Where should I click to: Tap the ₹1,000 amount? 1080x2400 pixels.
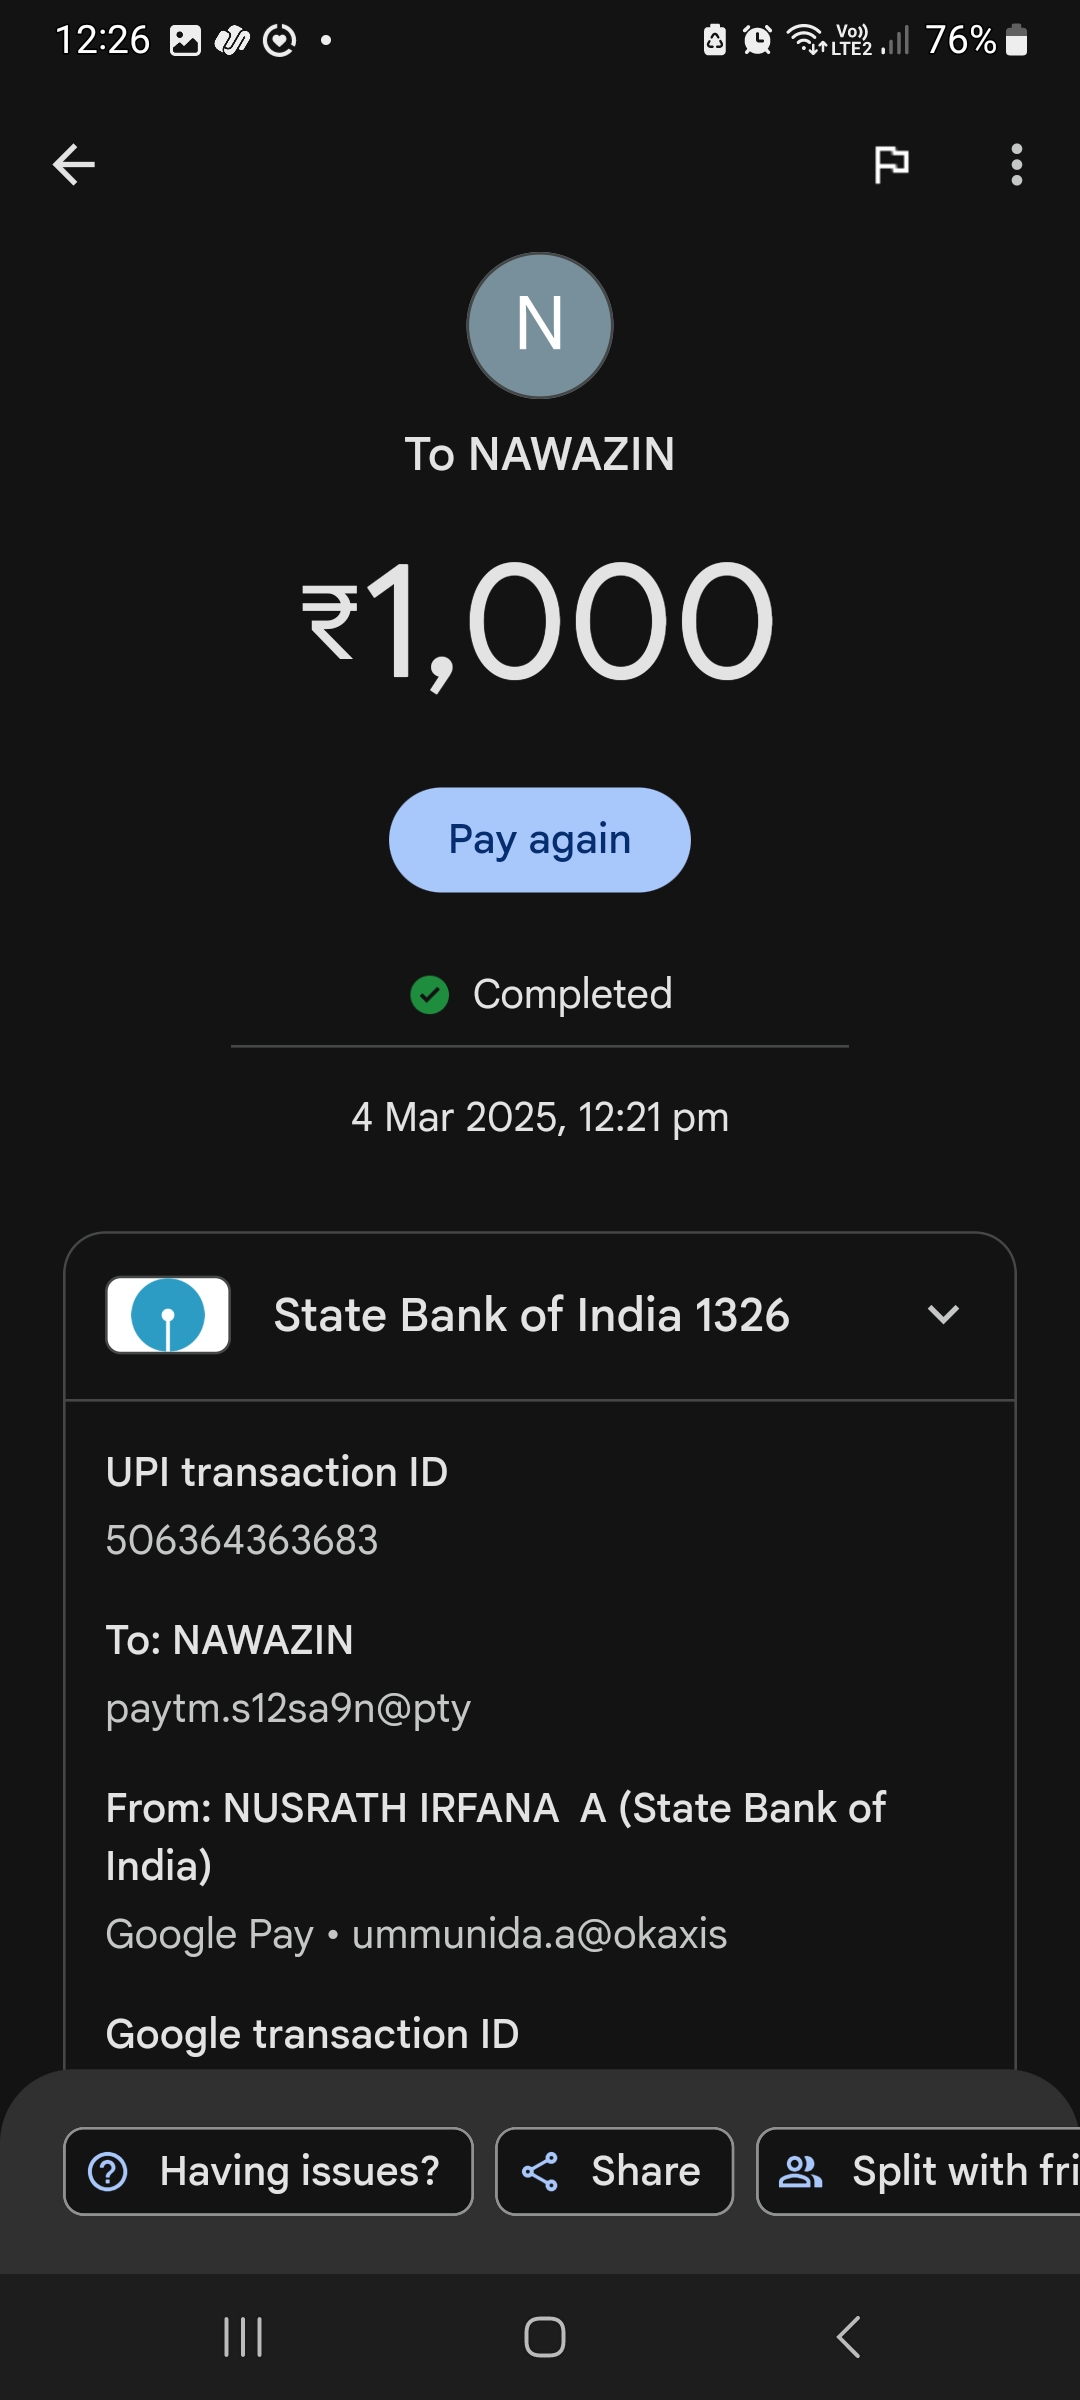coord(540,622)
